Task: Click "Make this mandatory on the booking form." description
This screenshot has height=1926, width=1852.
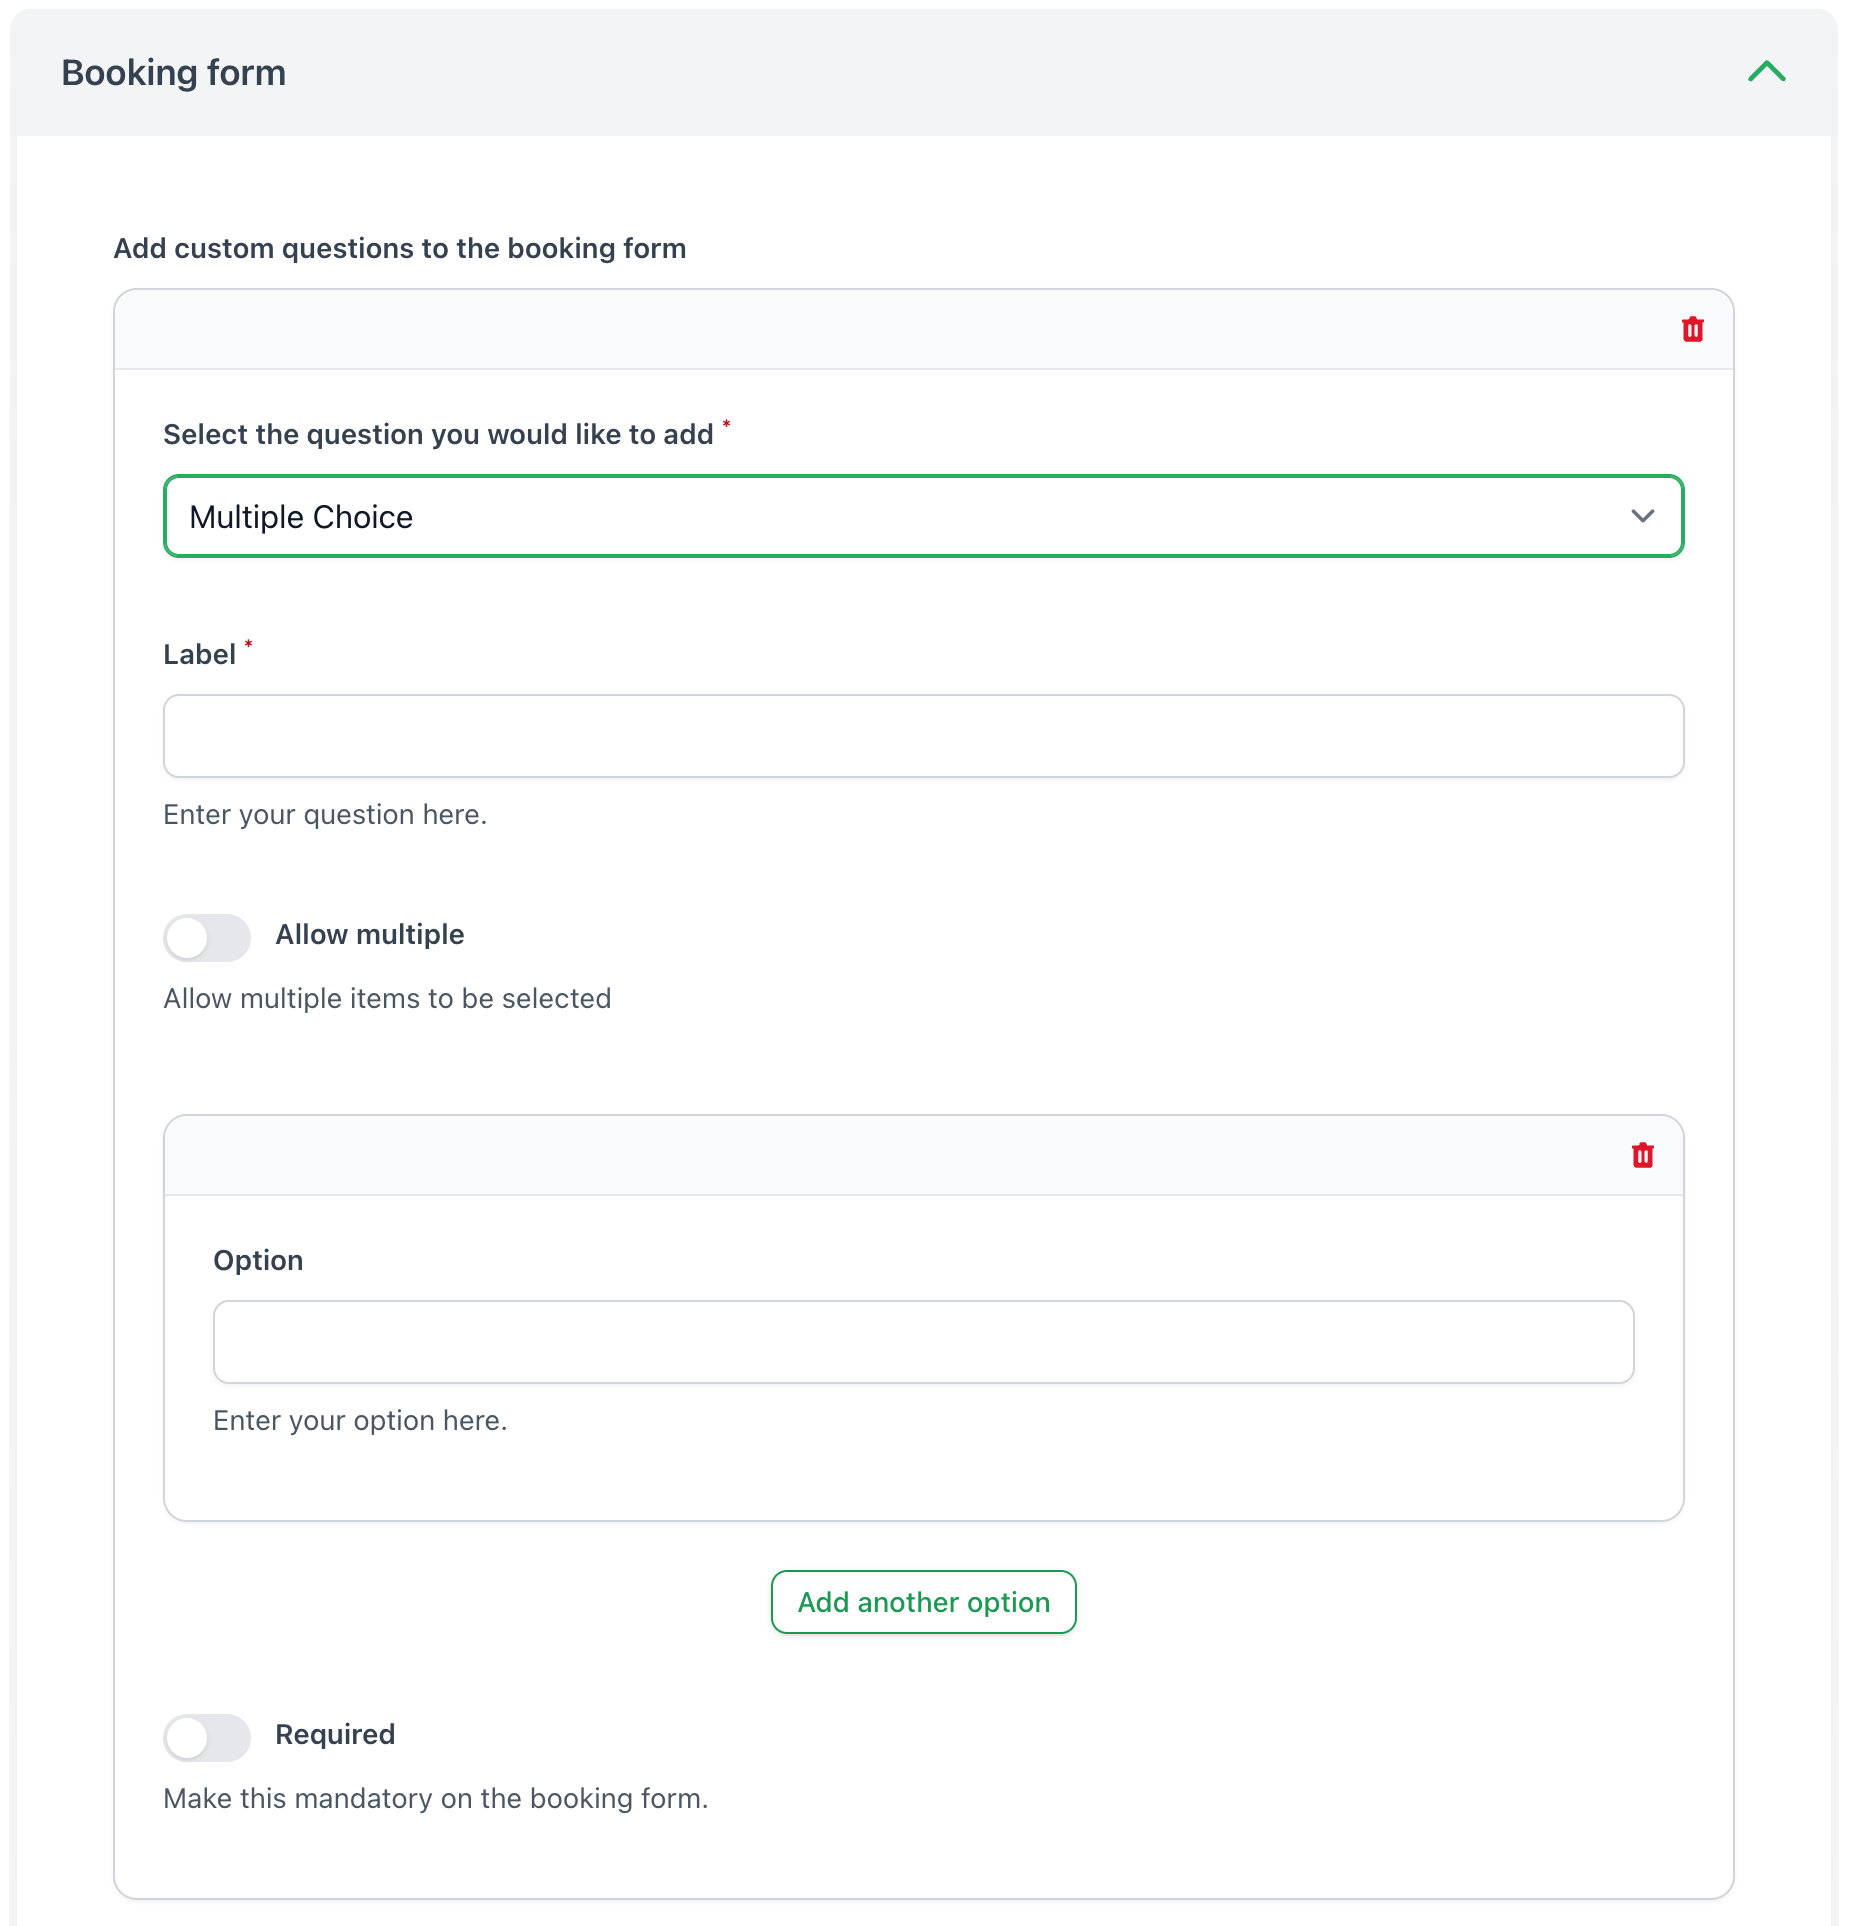Action: pos(435,1799)
